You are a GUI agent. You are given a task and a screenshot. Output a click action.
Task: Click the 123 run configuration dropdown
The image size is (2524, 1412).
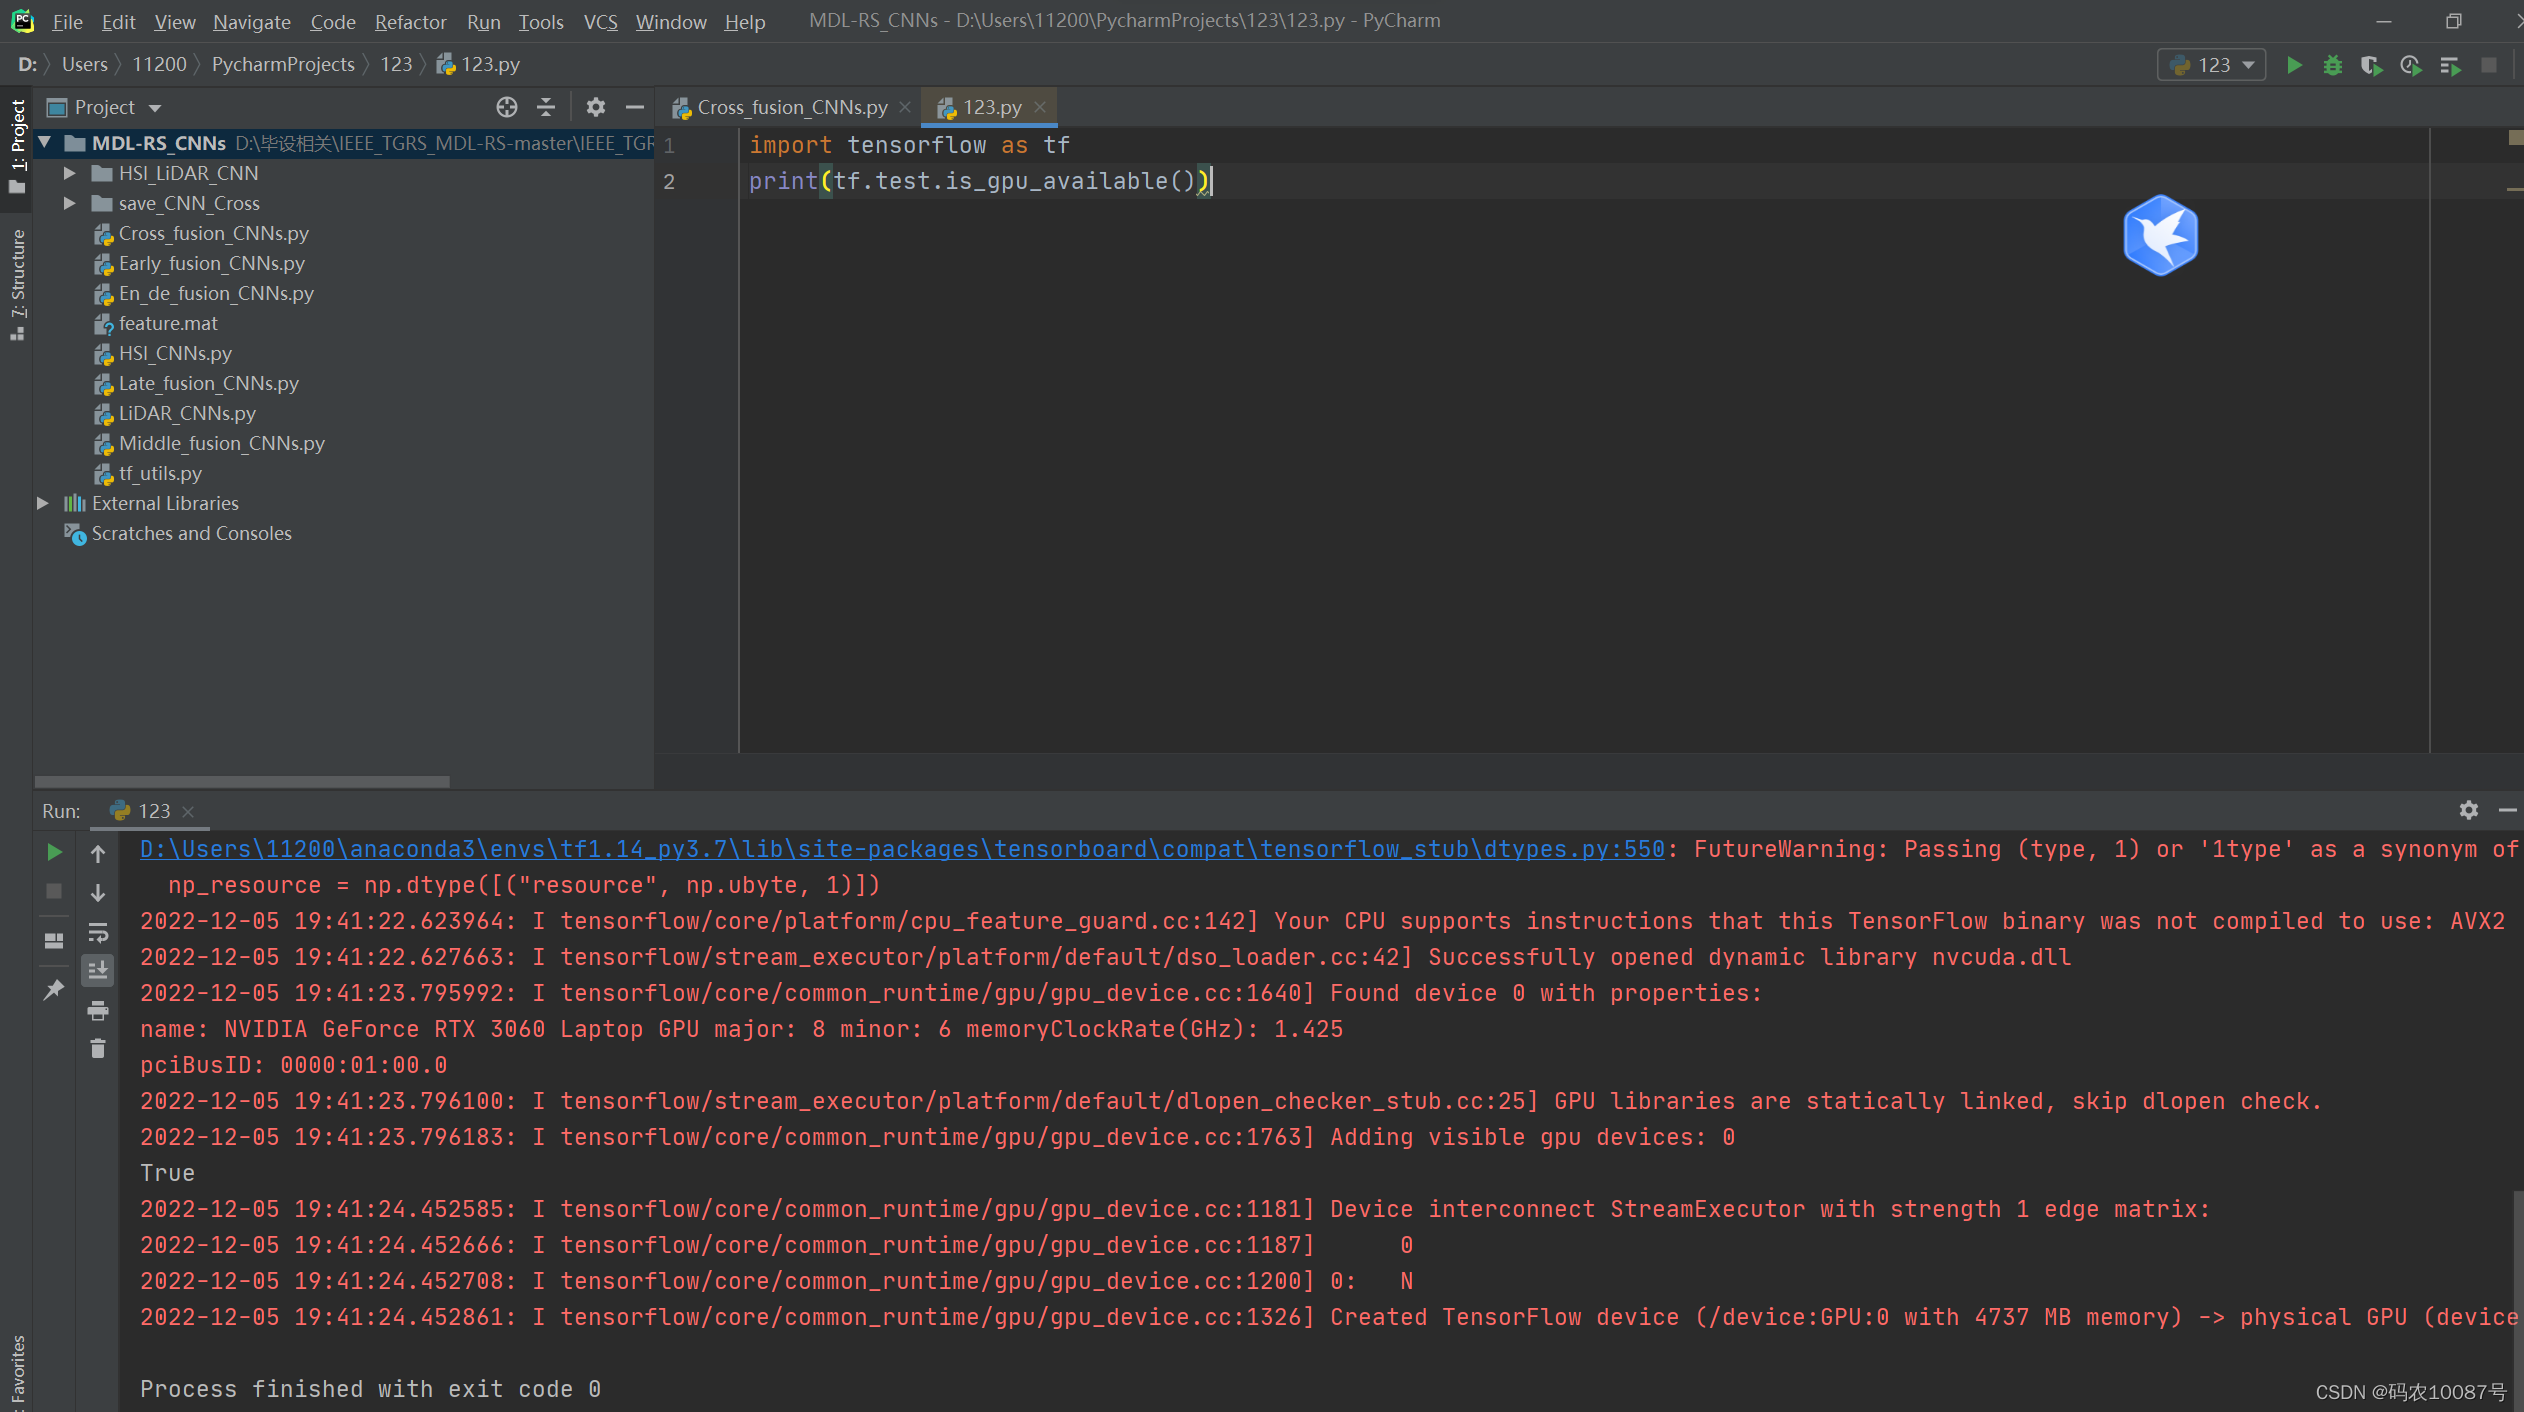[2210, 64]
